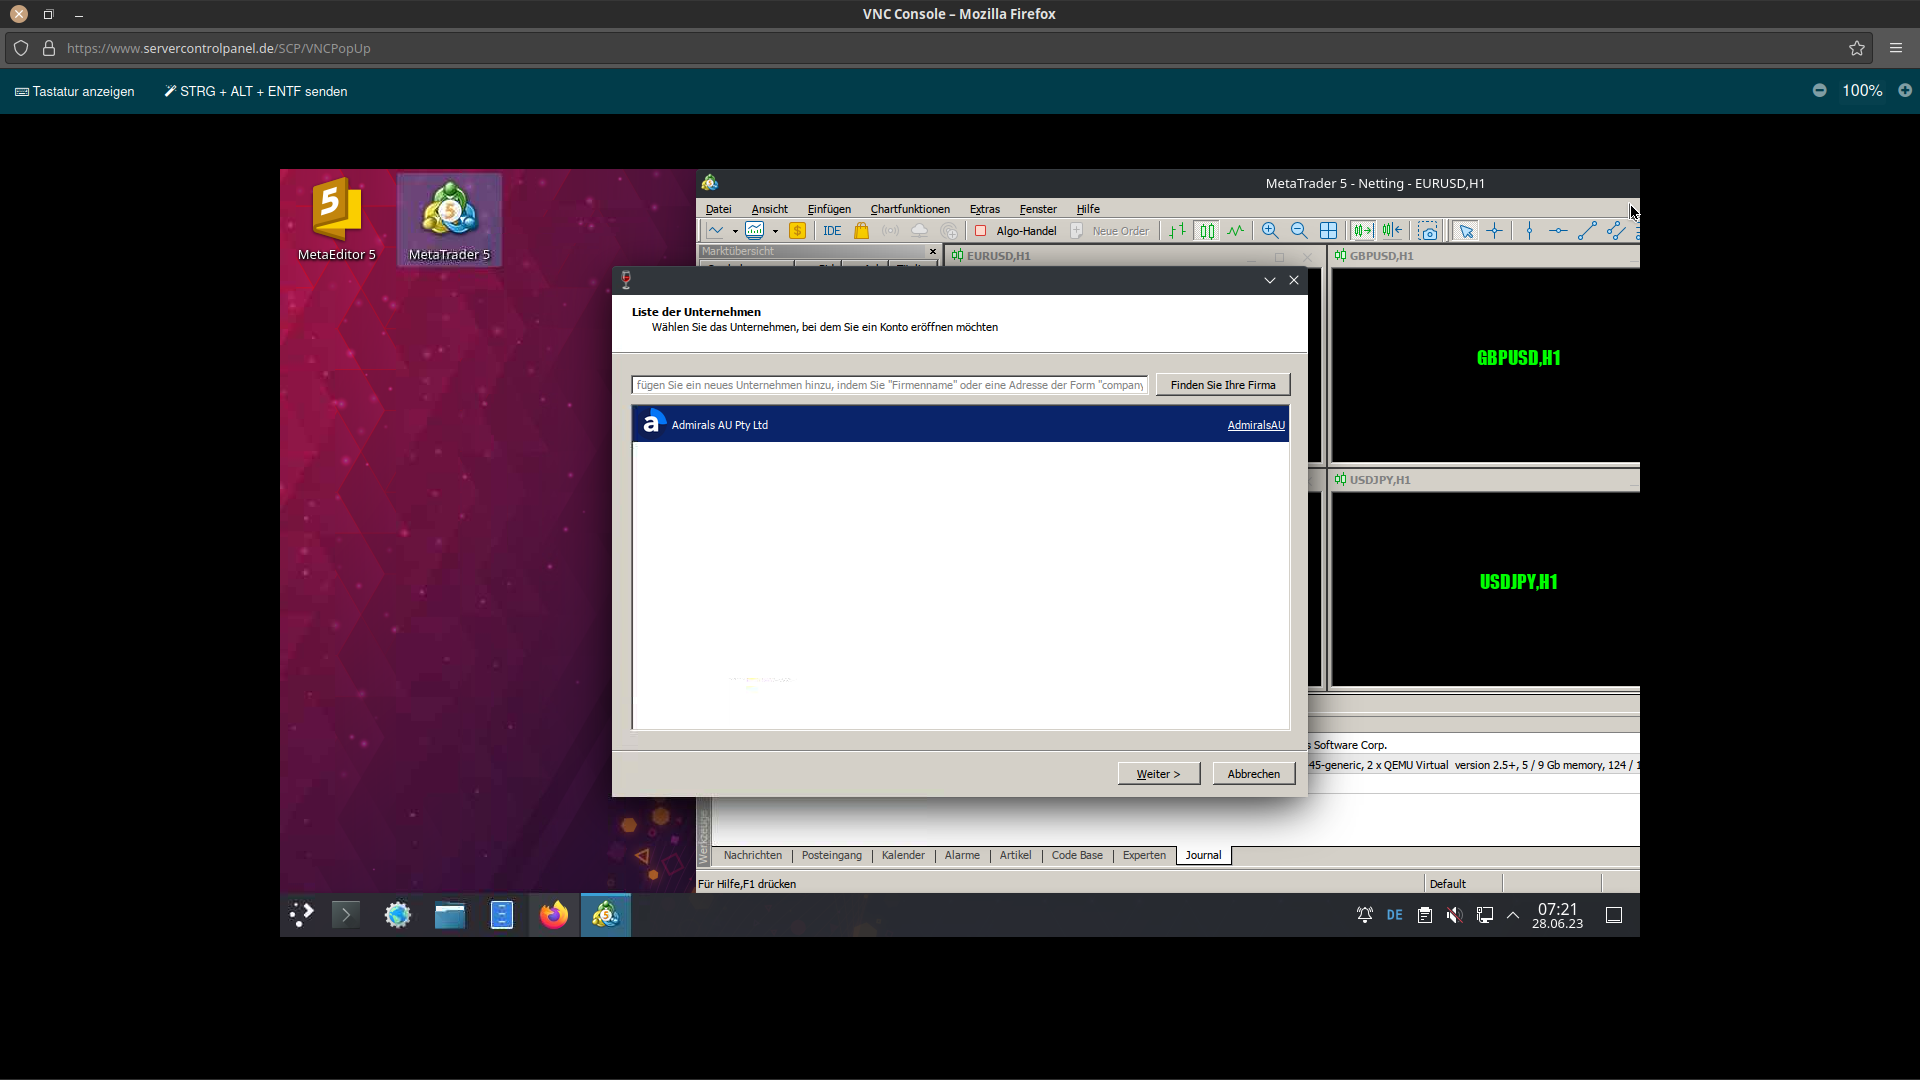Select the crosshair tool icon

click(x=1495, y=231)
